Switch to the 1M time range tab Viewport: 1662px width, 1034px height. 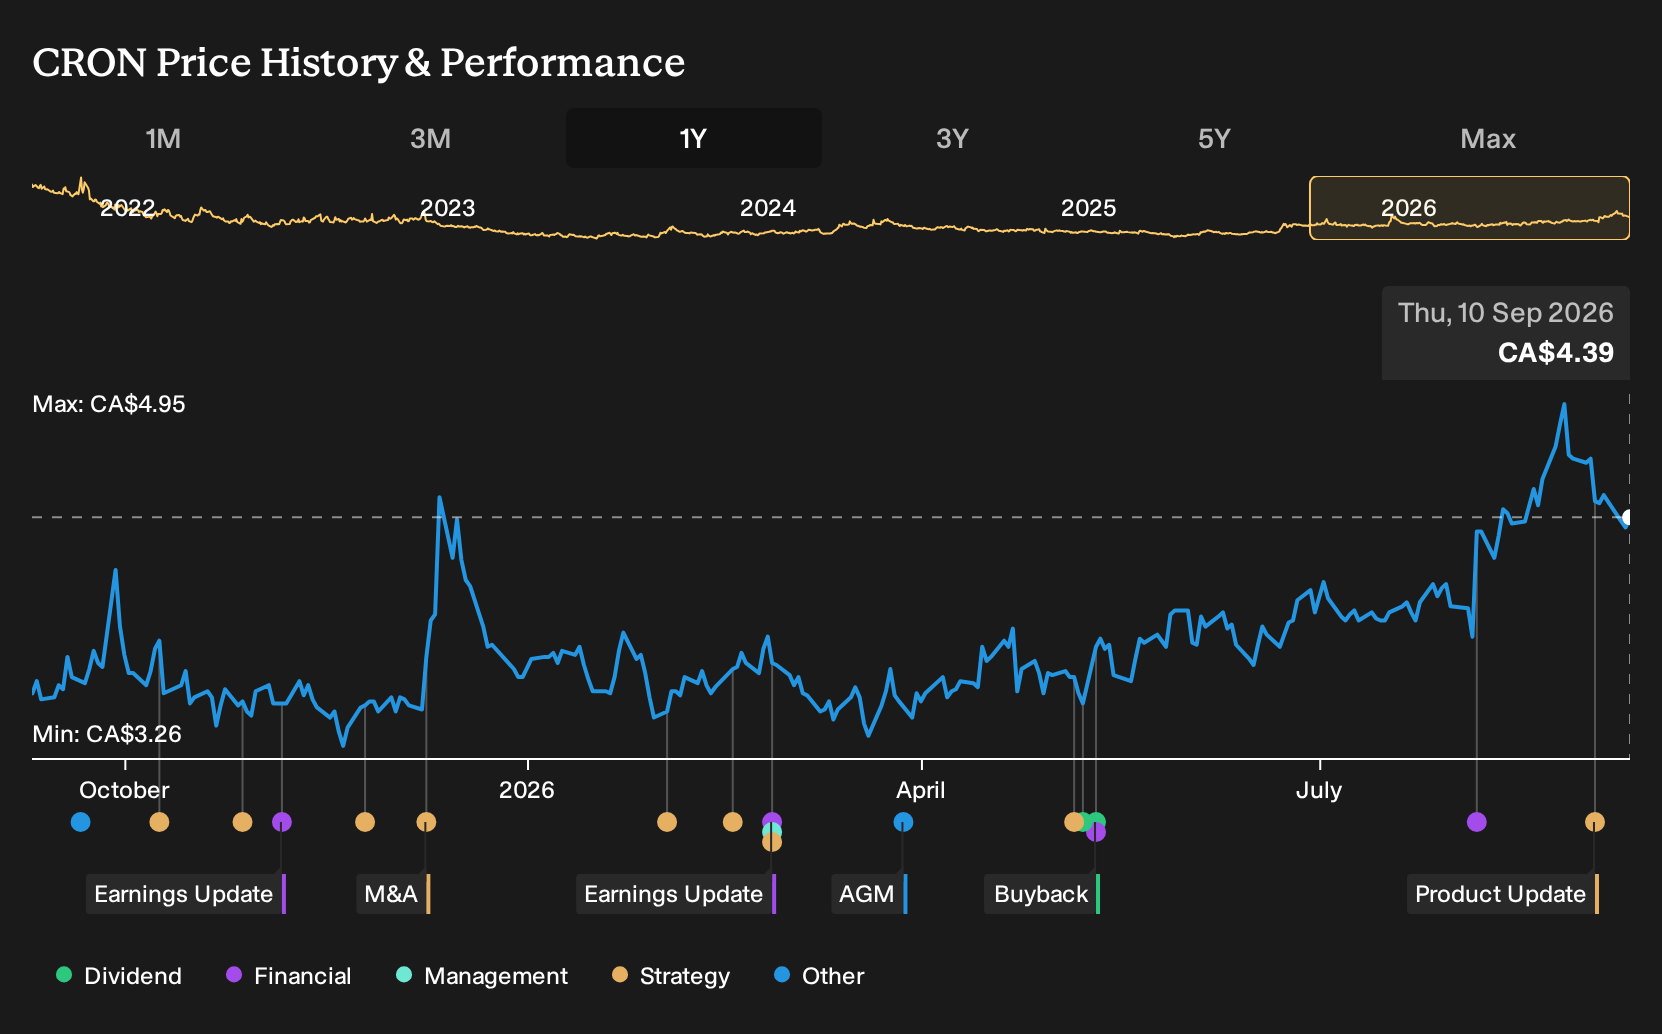(163, 138)
